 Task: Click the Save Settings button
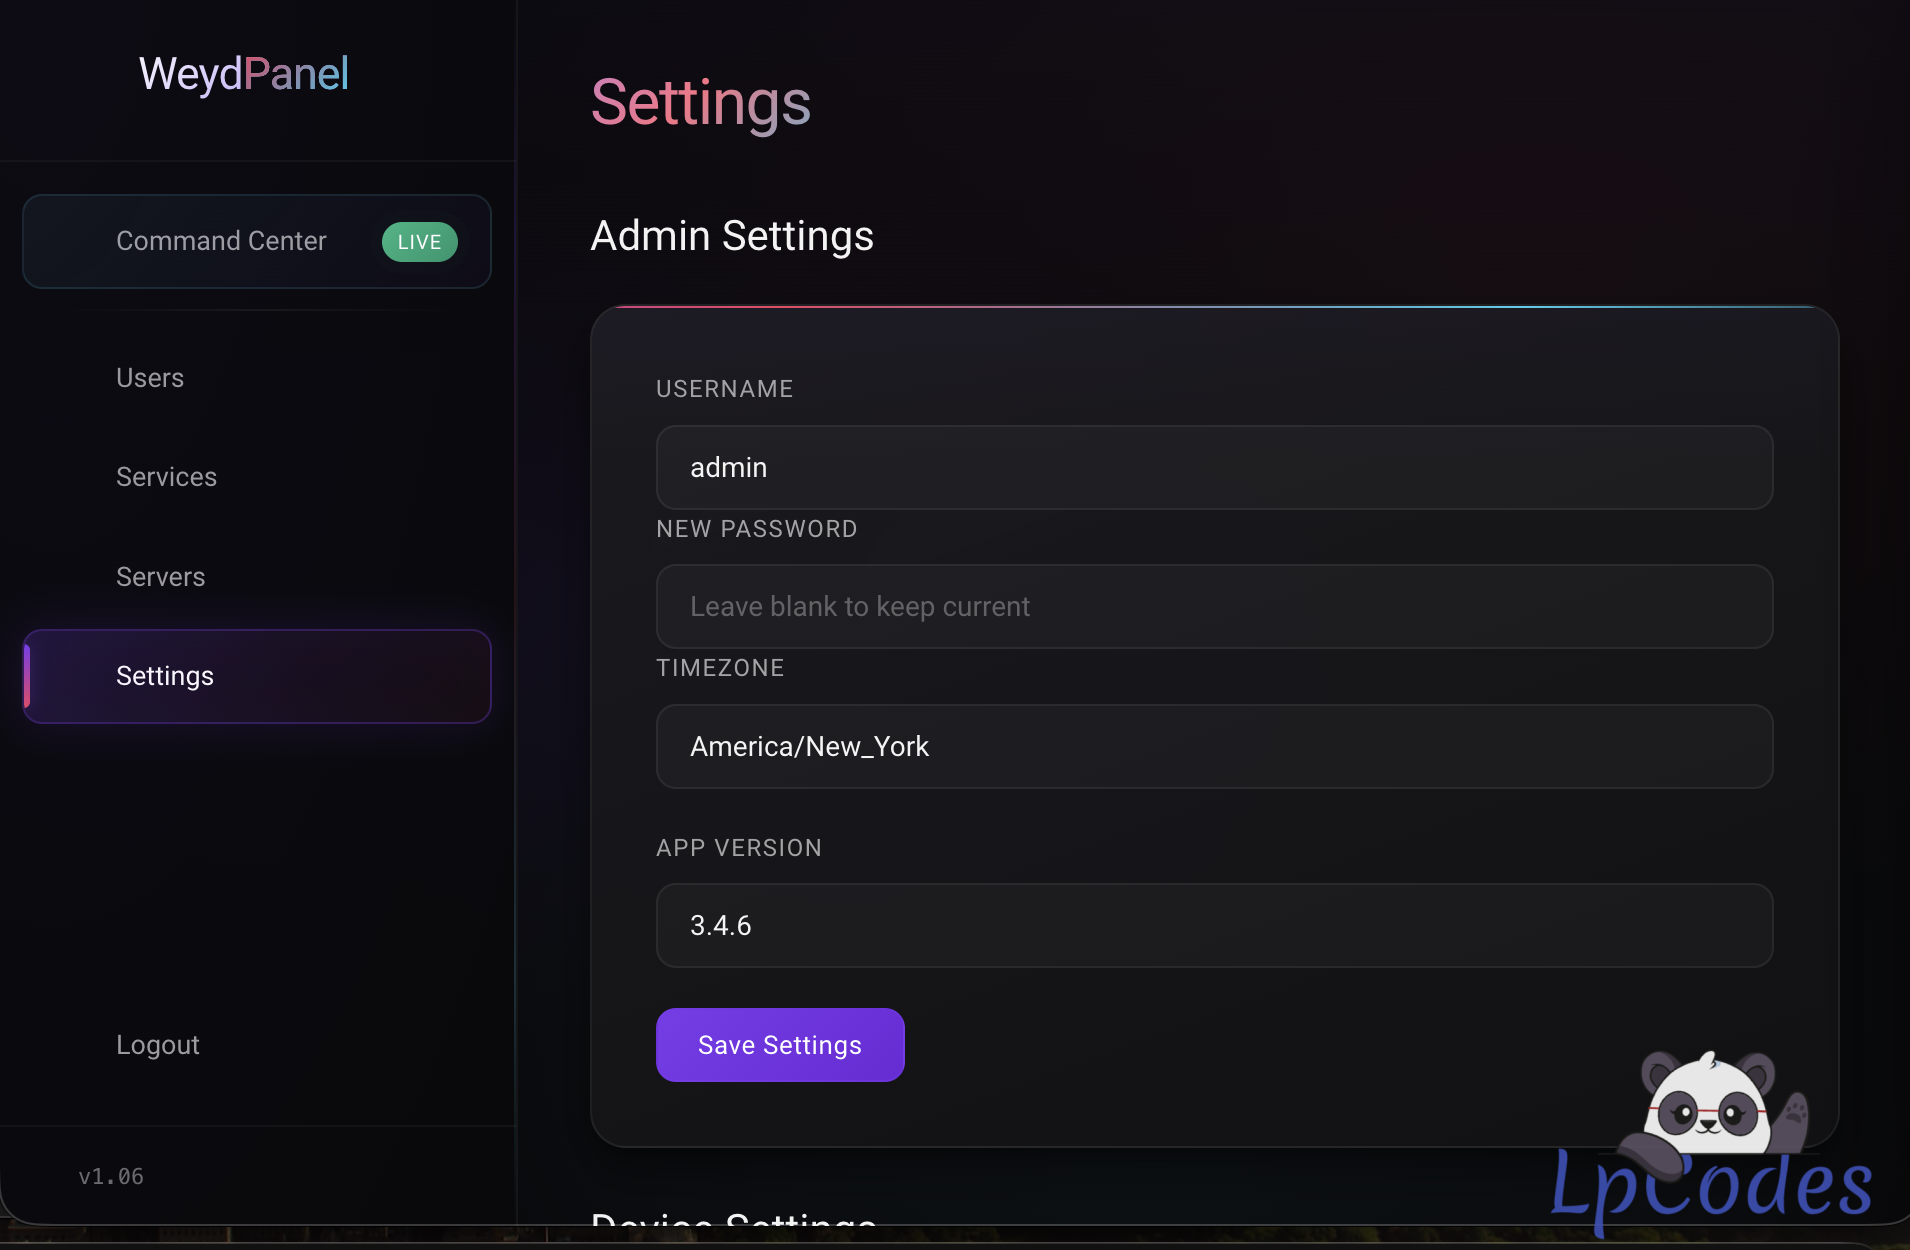pyautogui.click(x=780, y=1045)
